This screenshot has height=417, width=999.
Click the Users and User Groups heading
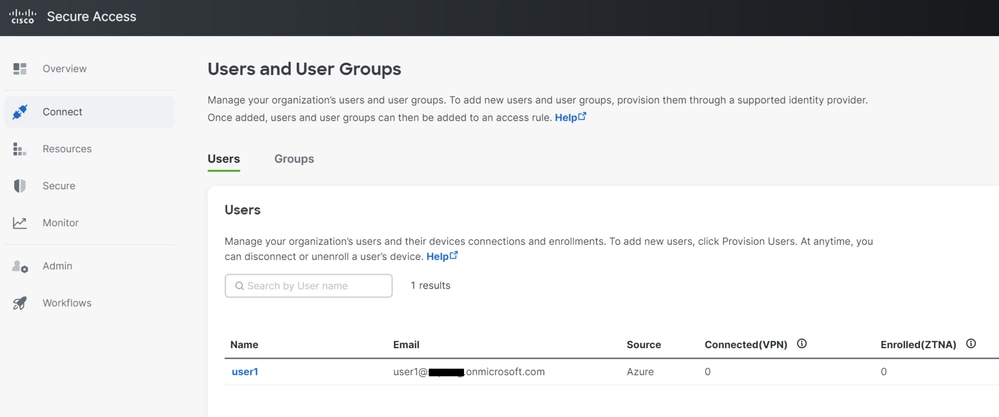[x=305, y=69]
